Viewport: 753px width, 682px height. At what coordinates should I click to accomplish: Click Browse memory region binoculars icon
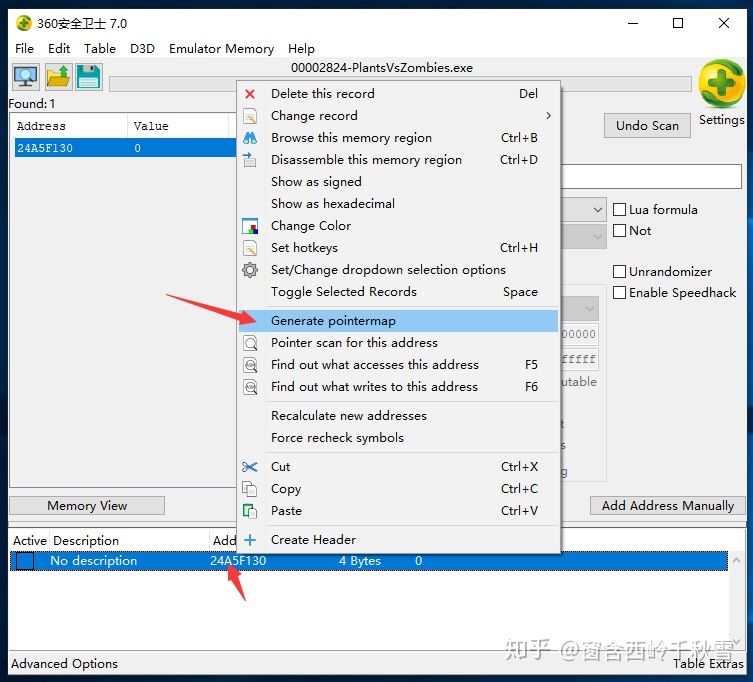pyautogui.click(x=250, y=138)
